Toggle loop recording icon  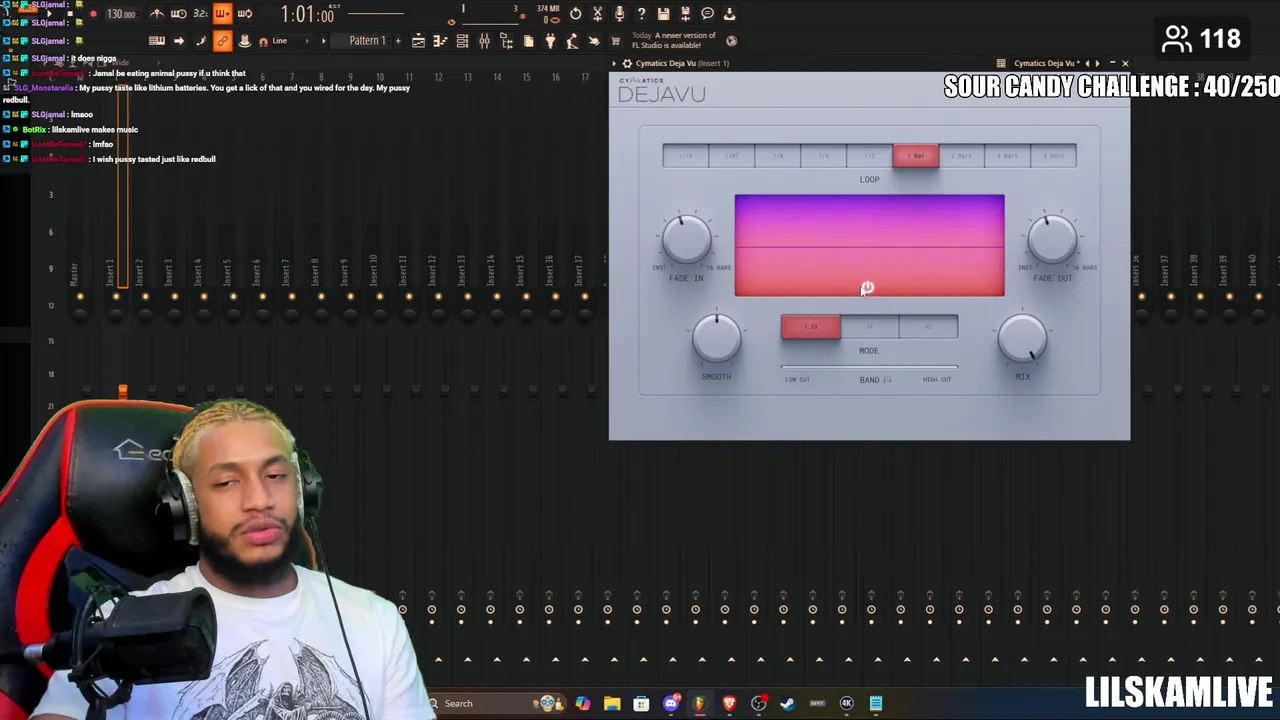[x=245, y=14]
